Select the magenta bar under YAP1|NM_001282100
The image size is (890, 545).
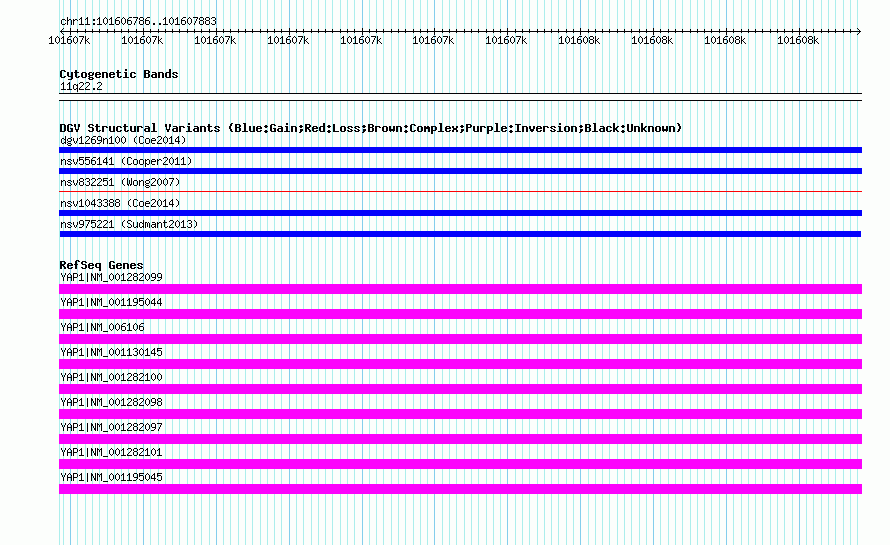click(460, 389)
